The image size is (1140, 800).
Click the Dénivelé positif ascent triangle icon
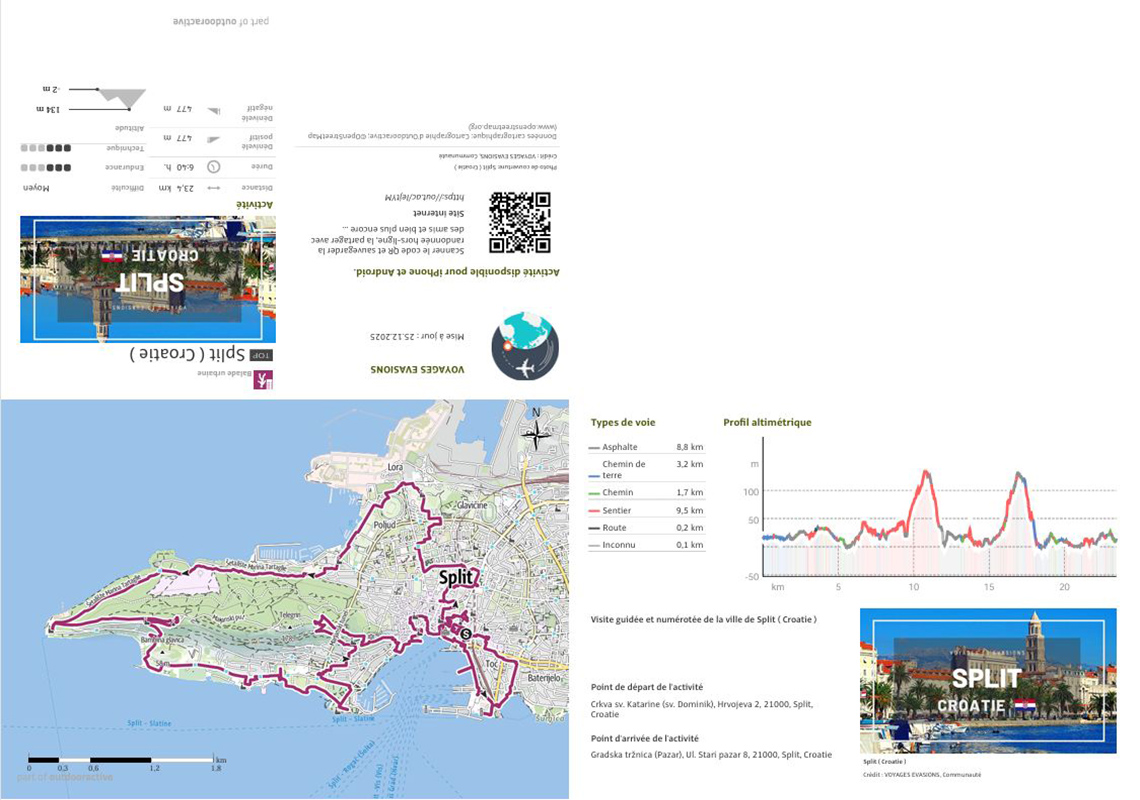[214, 139]
